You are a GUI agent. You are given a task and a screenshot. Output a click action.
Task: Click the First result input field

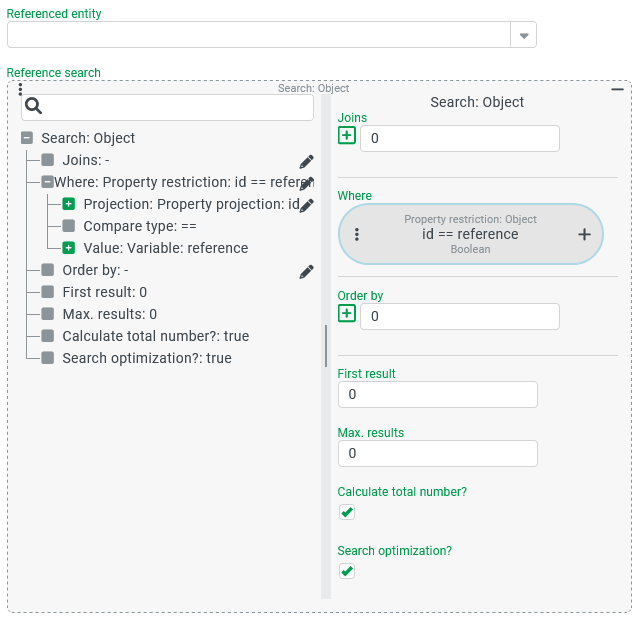[437, 394]
